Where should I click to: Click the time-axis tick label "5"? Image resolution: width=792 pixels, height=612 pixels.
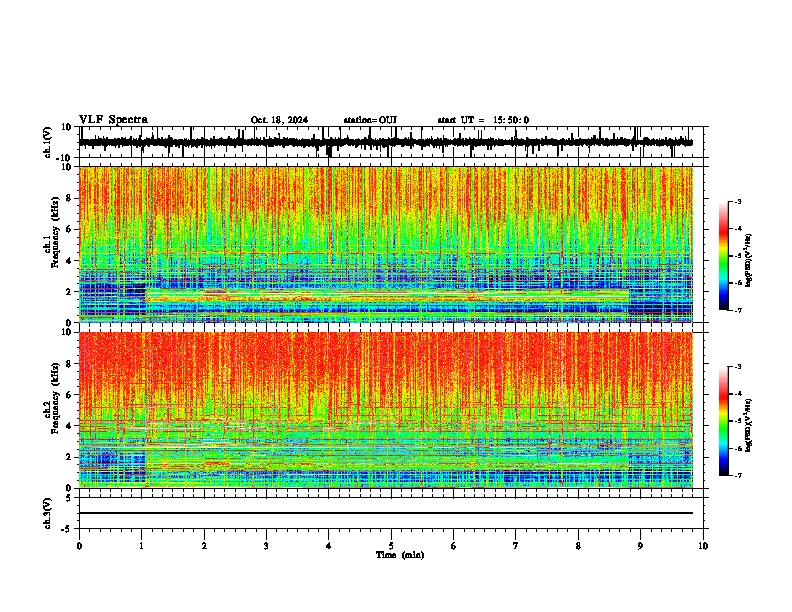click(x=391, y=546)
